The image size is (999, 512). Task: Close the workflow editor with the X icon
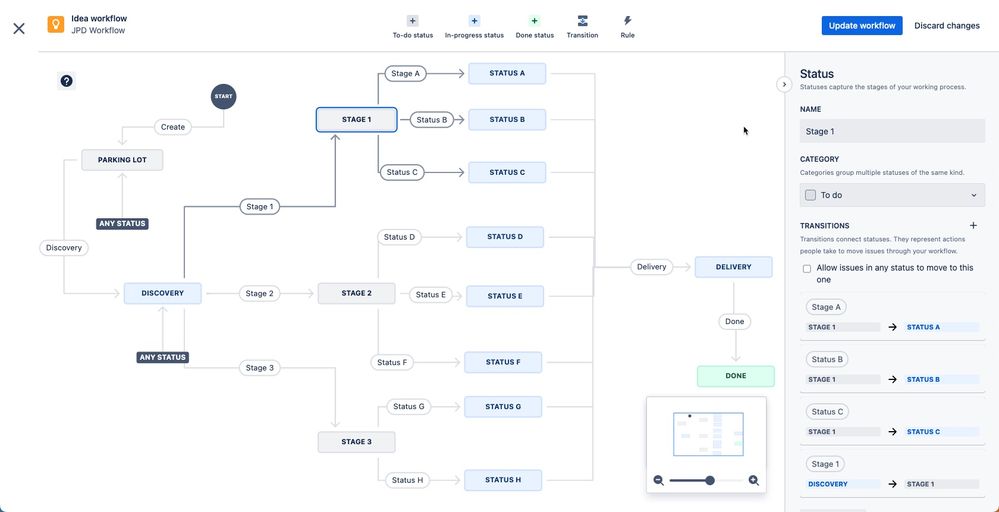pos(19,28)
